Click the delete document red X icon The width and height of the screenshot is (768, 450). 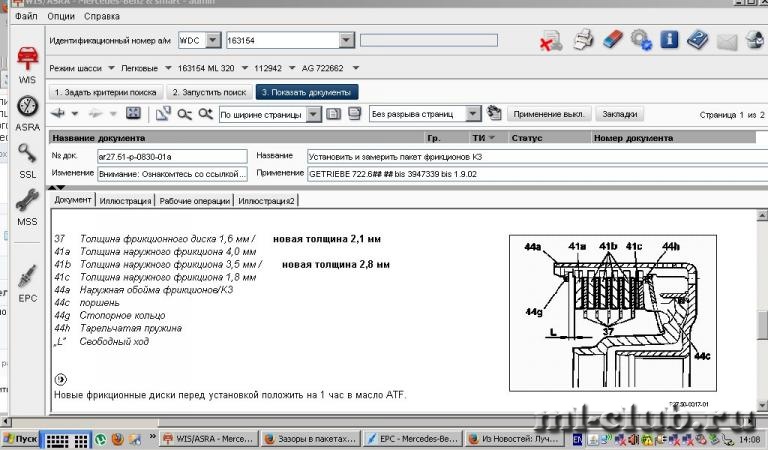click(x=551, y=41)
